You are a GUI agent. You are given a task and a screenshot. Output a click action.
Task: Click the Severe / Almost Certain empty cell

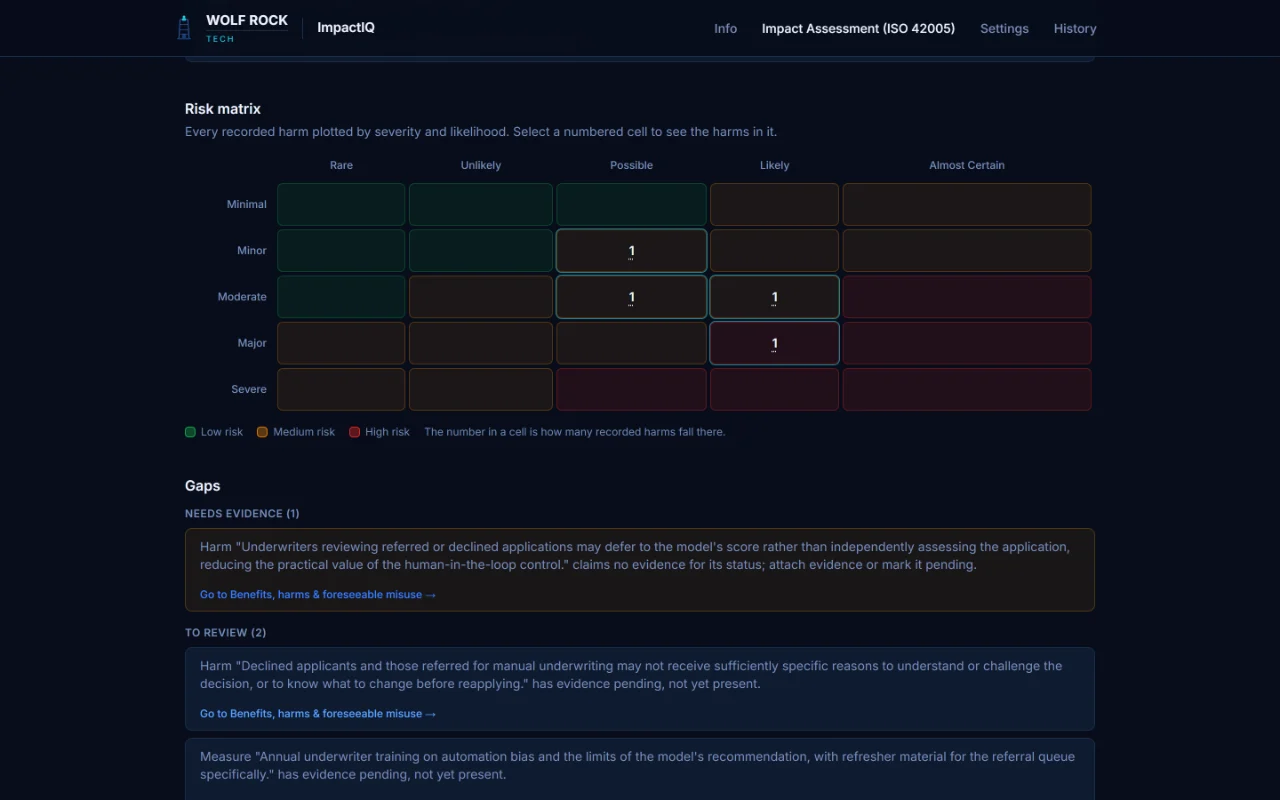click(967, 389)
